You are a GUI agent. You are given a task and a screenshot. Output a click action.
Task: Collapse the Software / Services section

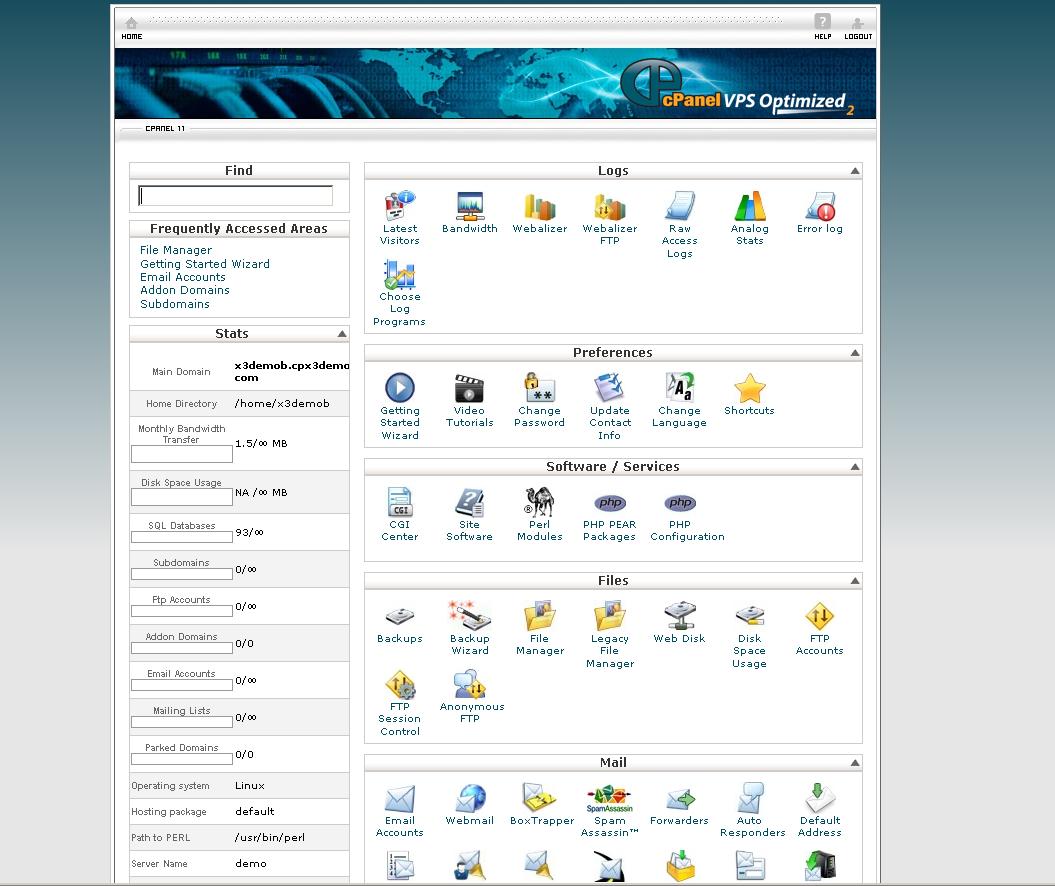tap(854, 467)
